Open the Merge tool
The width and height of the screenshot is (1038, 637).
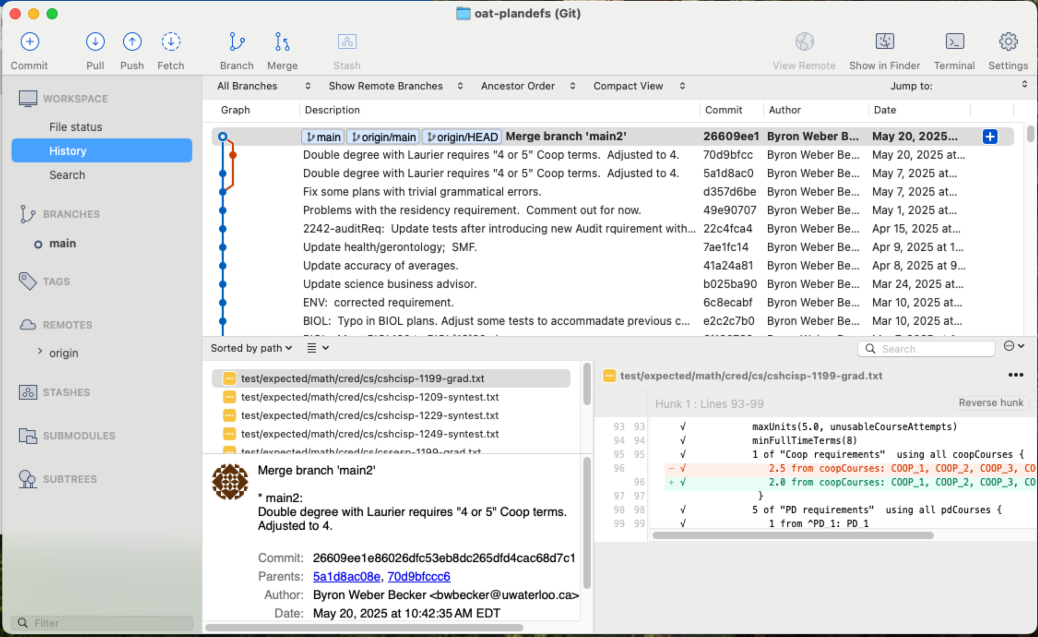[x=282, y=42]
